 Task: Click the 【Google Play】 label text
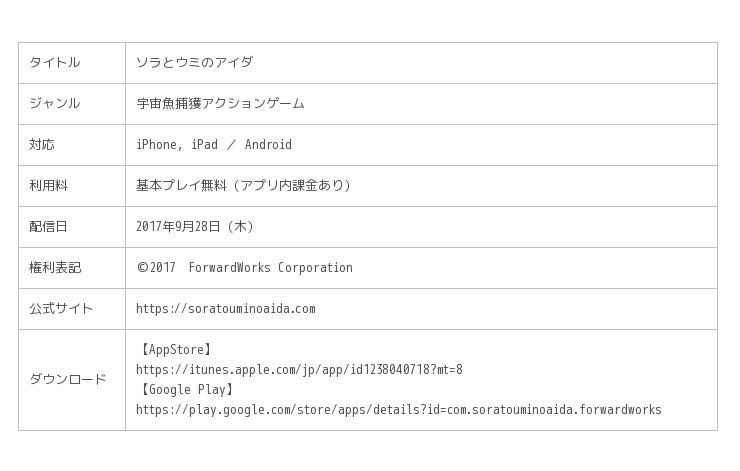point(186,390)
